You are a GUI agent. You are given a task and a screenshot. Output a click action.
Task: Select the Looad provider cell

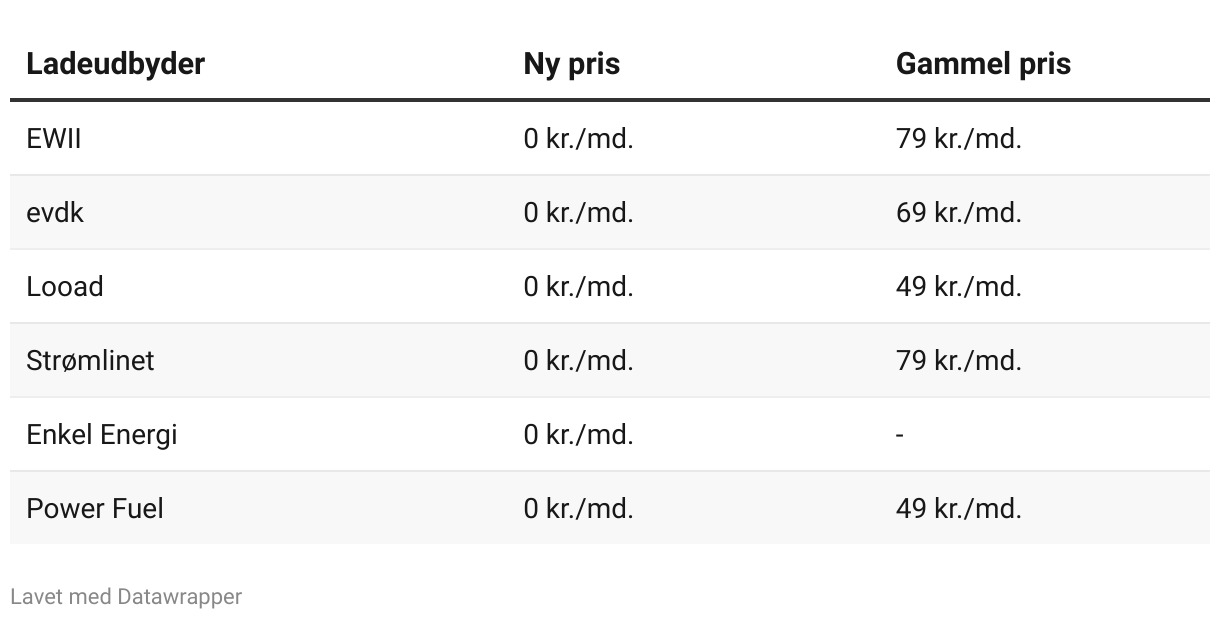65,287
